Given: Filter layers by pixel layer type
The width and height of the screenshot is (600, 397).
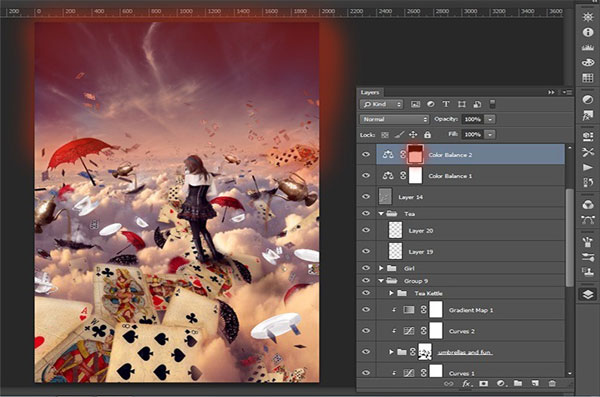Looking at the screenshot, I should click(415, 104).
